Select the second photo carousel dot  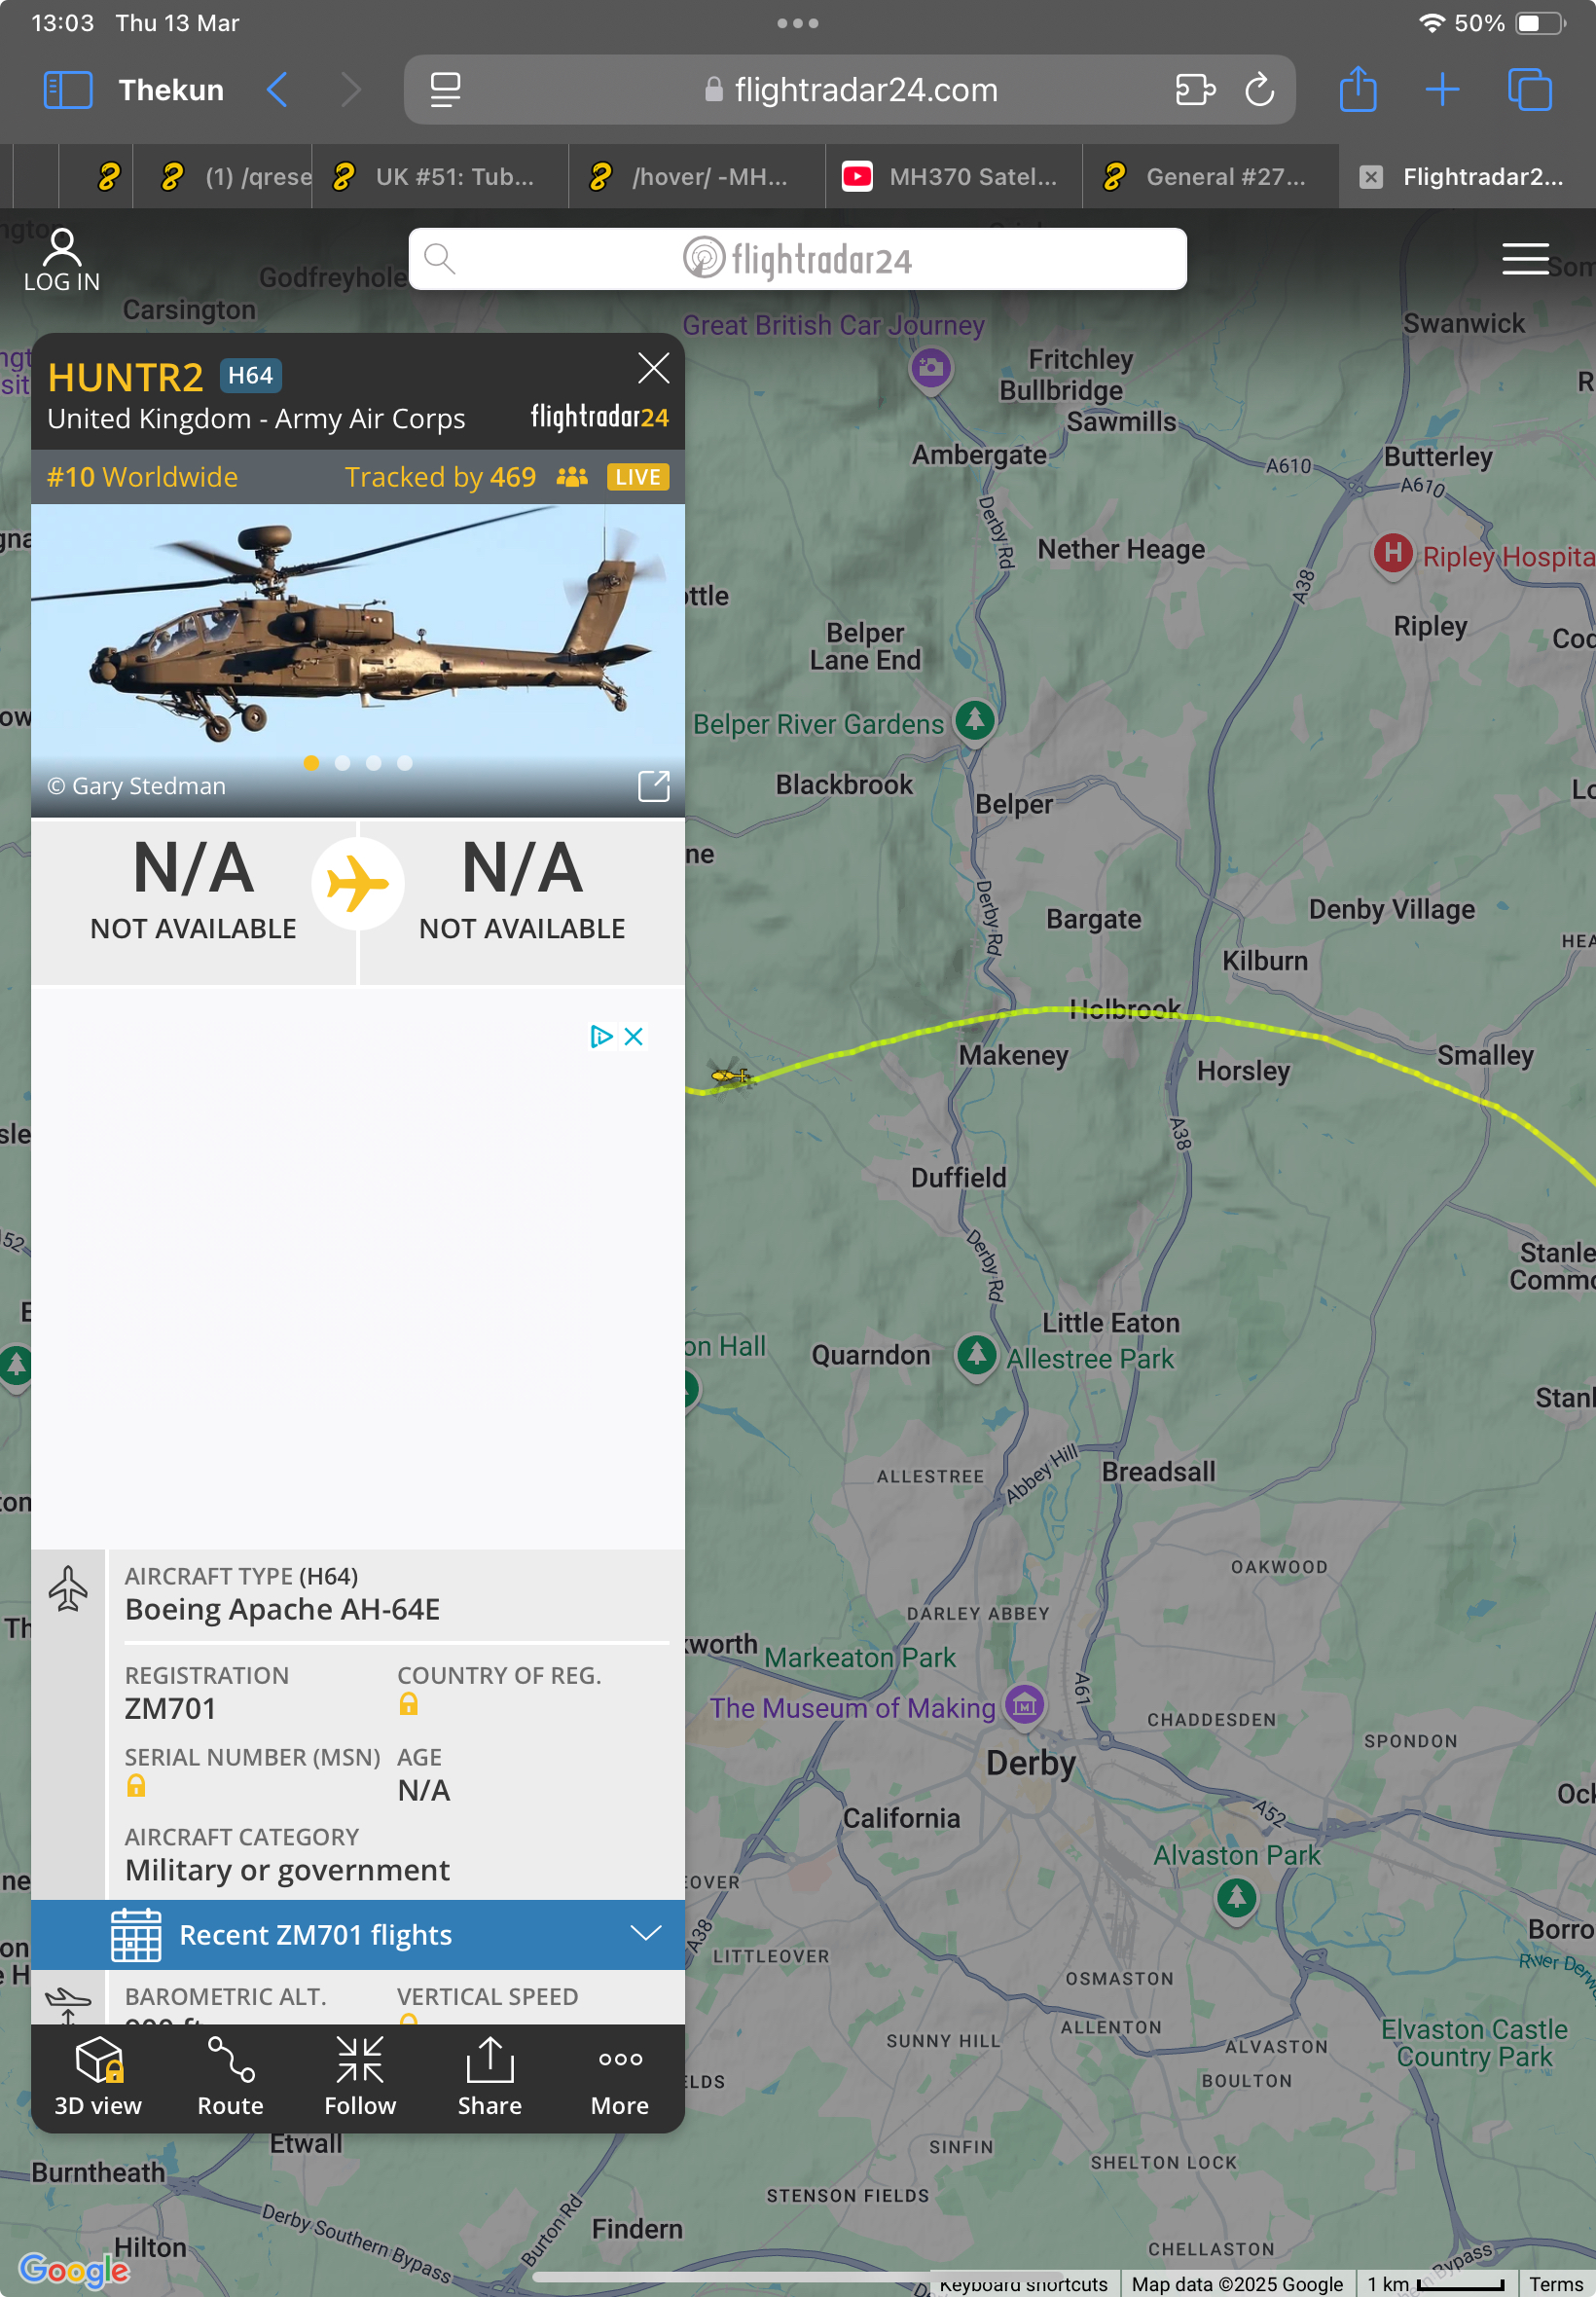(343, 763)
